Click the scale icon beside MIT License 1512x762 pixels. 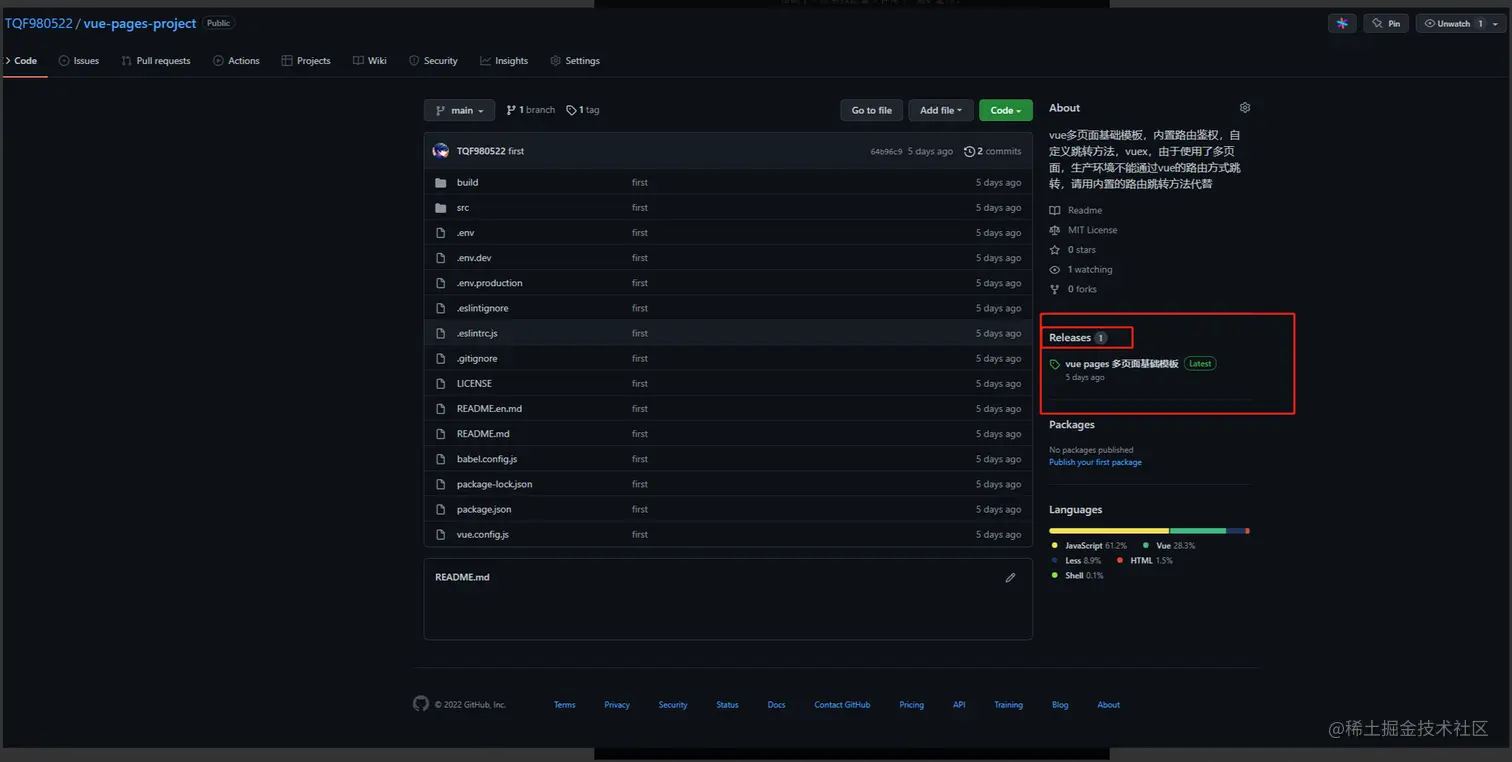tap(1055, 230)
